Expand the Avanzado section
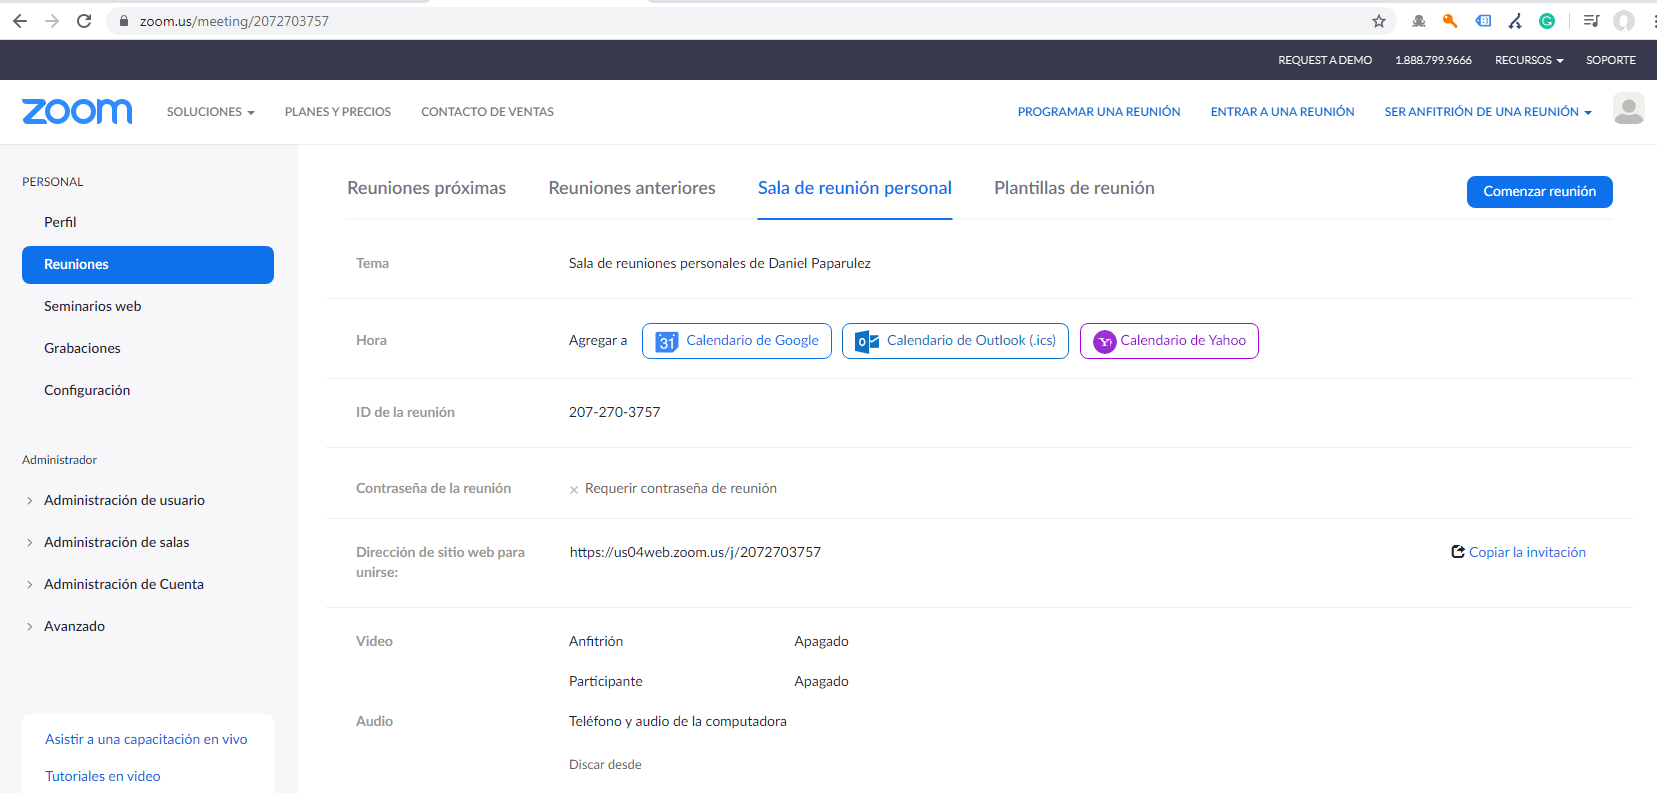 click(x=74, y=626)
